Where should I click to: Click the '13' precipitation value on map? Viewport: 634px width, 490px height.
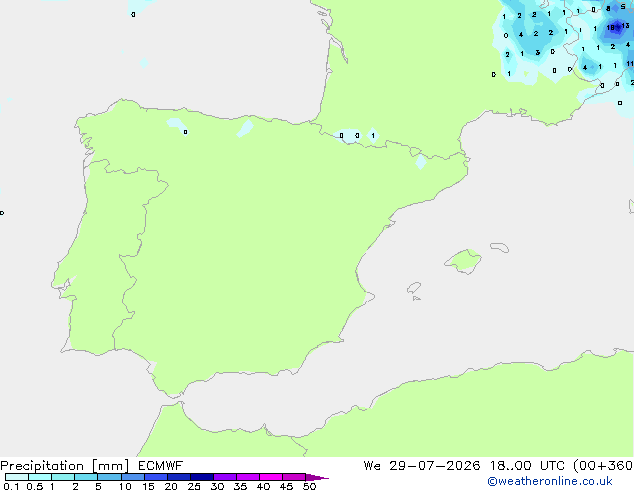coord(625,26)
